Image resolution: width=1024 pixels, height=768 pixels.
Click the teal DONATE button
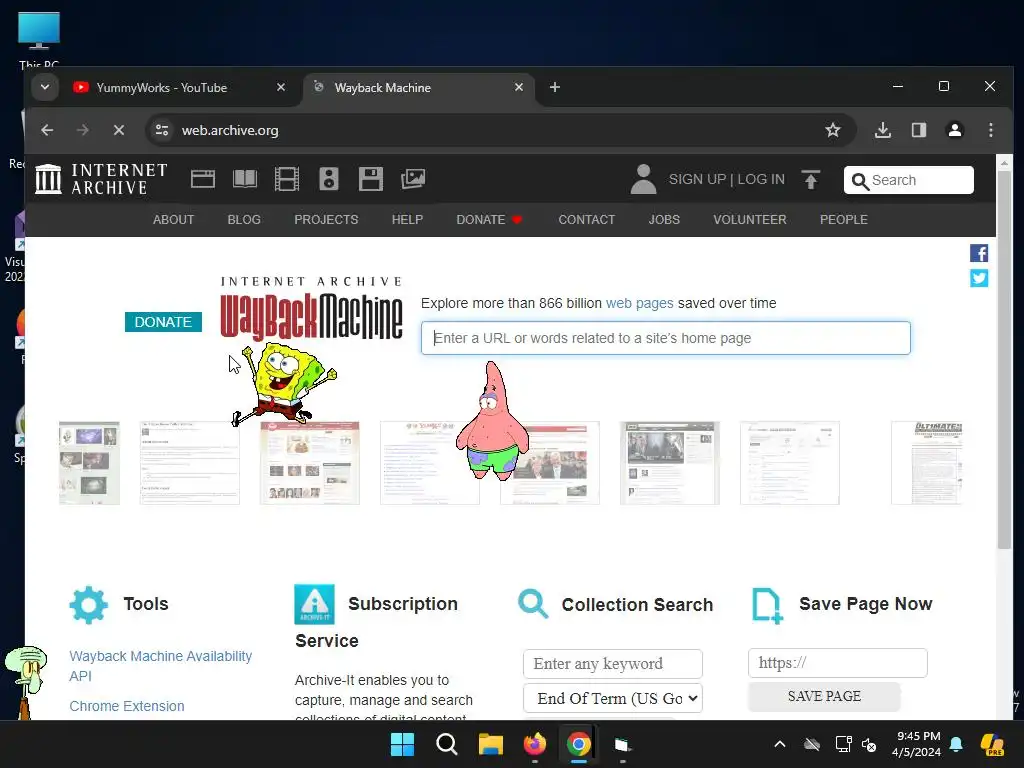pos(163,322)
